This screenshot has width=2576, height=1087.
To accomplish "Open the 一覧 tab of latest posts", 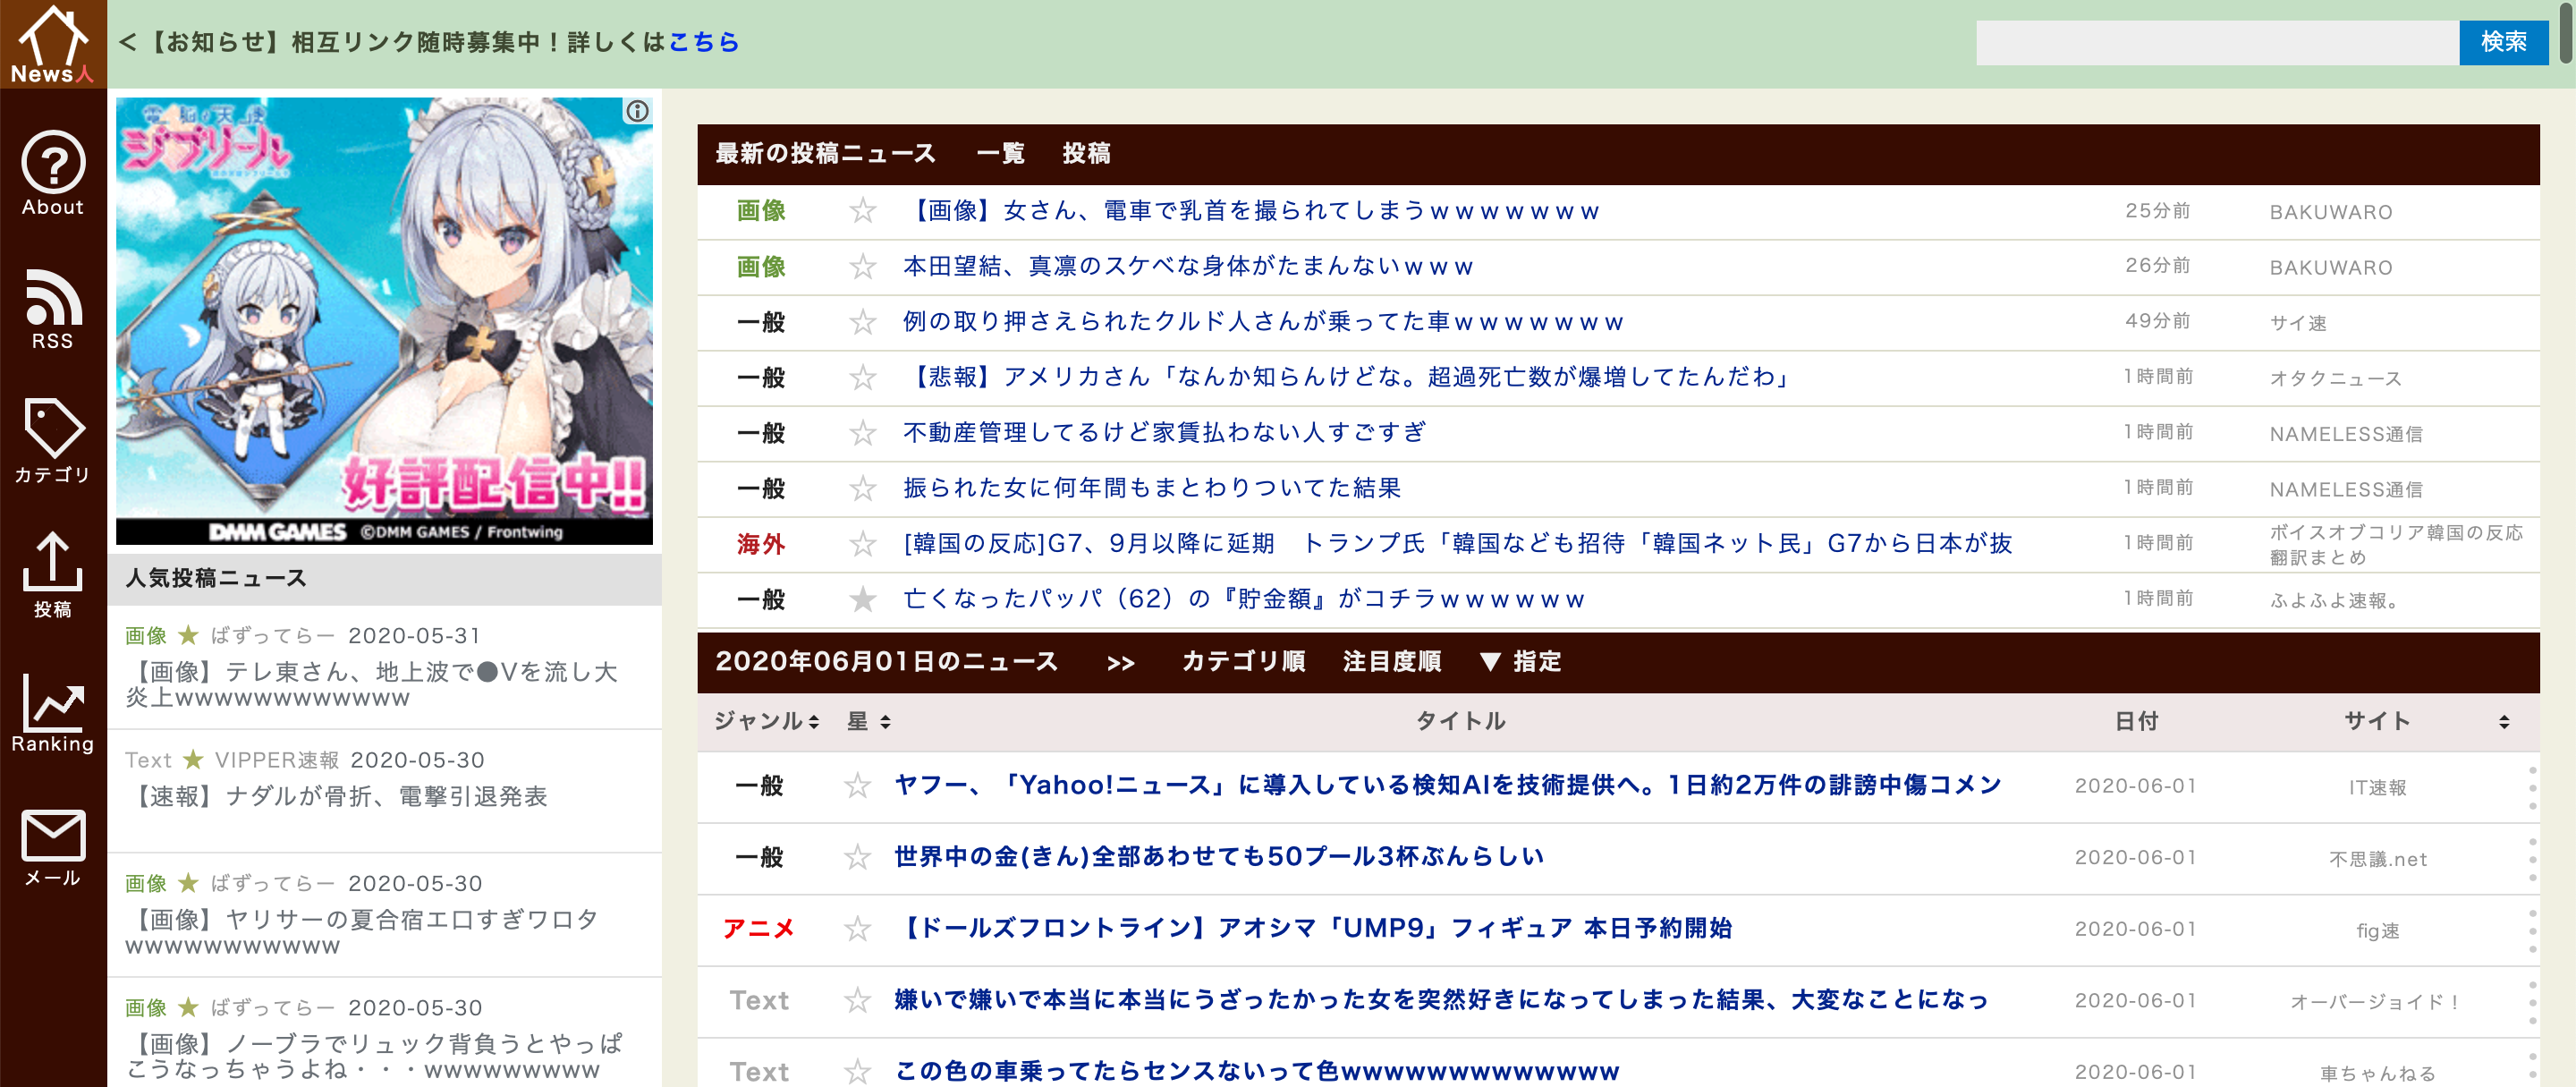I will pyautogui.click(x=1000, y=154).
